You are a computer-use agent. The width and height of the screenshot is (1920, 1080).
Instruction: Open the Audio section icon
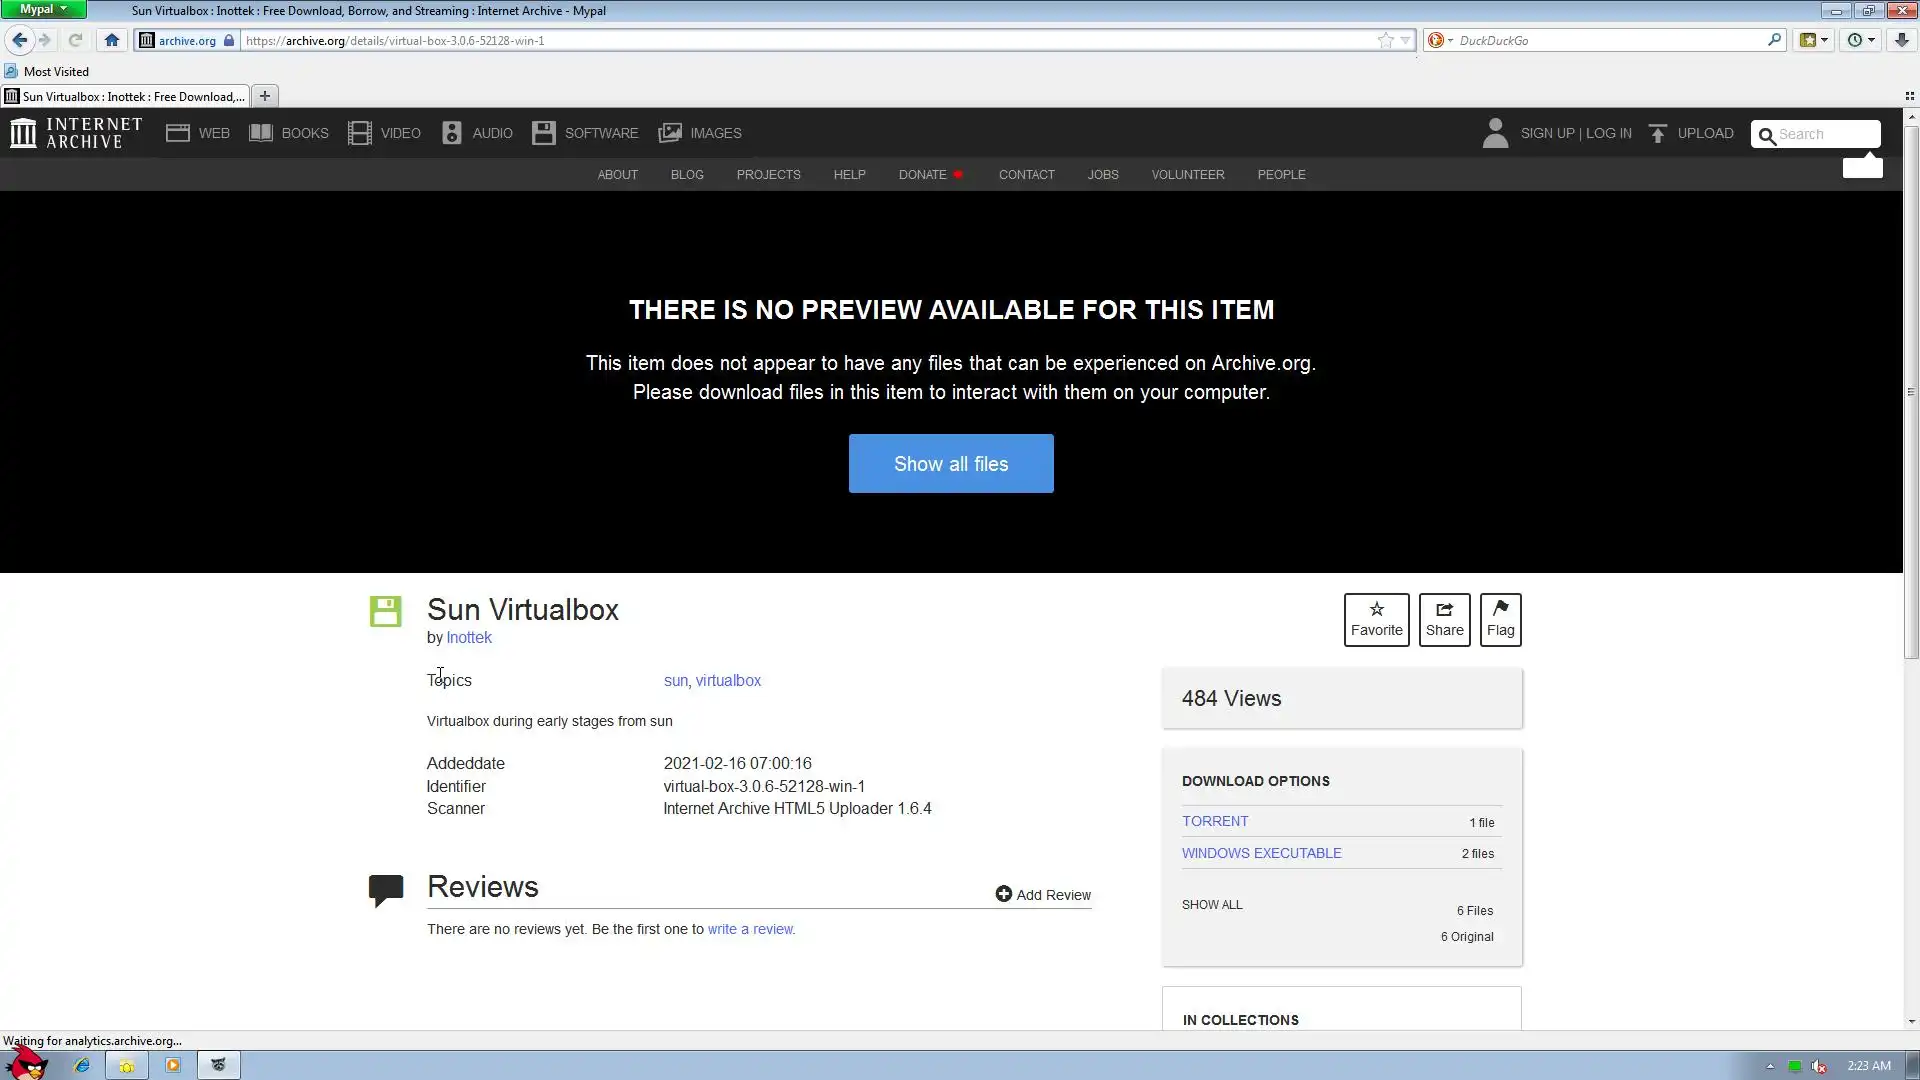click(452, 133)
